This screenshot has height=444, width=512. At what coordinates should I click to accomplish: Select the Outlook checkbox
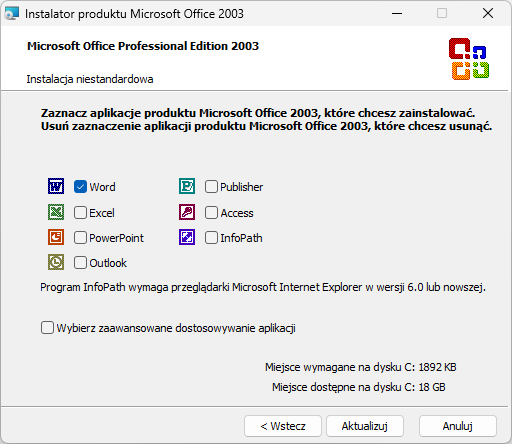tap(80, 263)
